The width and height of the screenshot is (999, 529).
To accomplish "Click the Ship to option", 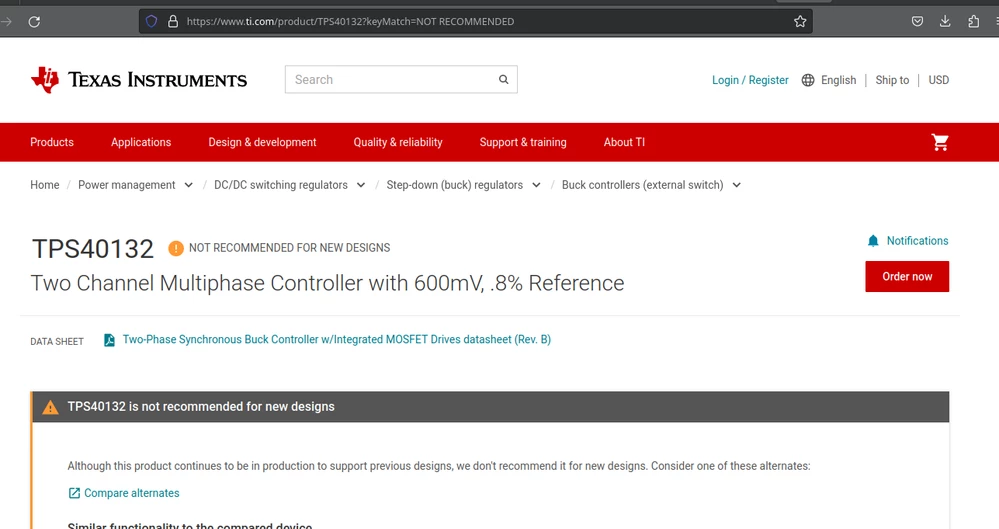I will (x=892, y=80).
